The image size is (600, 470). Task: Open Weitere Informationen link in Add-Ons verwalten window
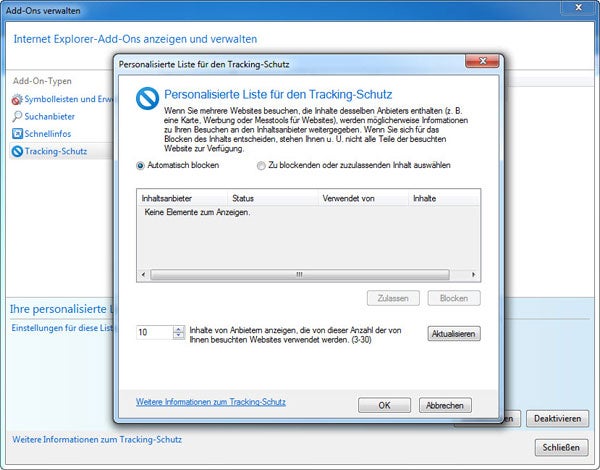tap(97, 439)
